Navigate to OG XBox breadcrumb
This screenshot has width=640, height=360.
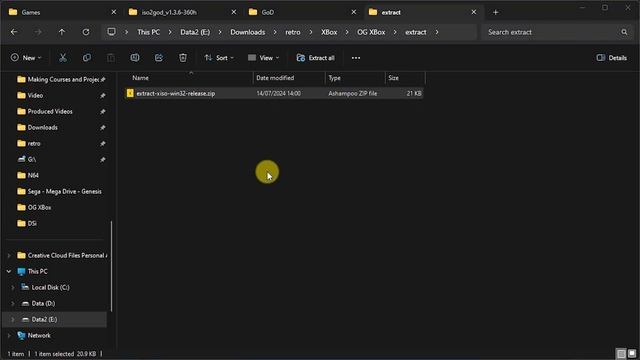(x=371, y=32)
